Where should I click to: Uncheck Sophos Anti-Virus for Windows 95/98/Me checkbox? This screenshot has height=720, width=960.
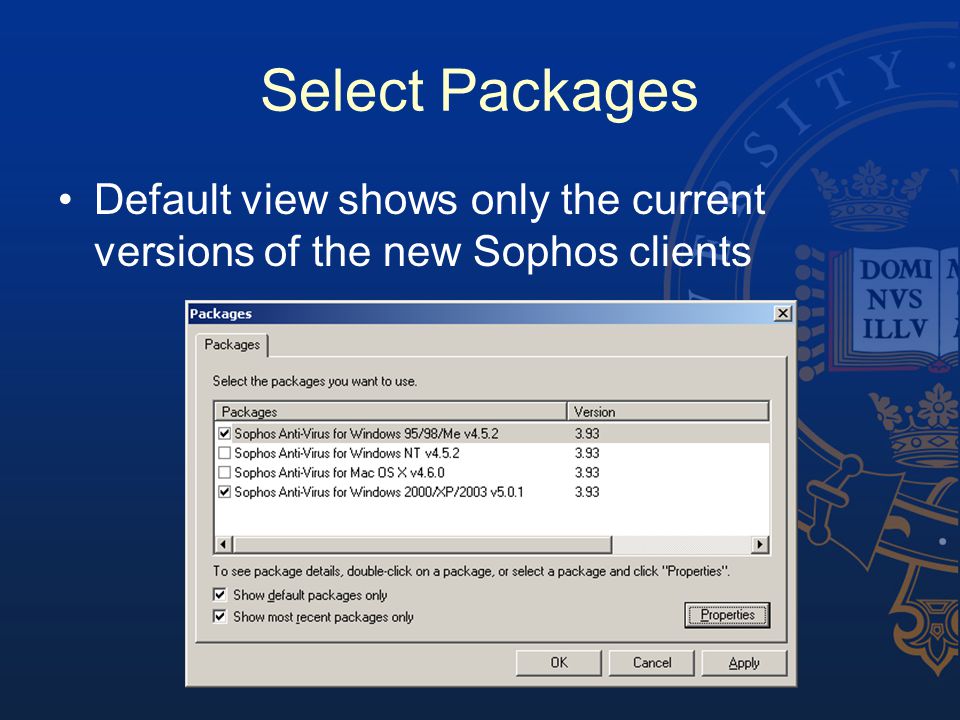click(224, 434)
